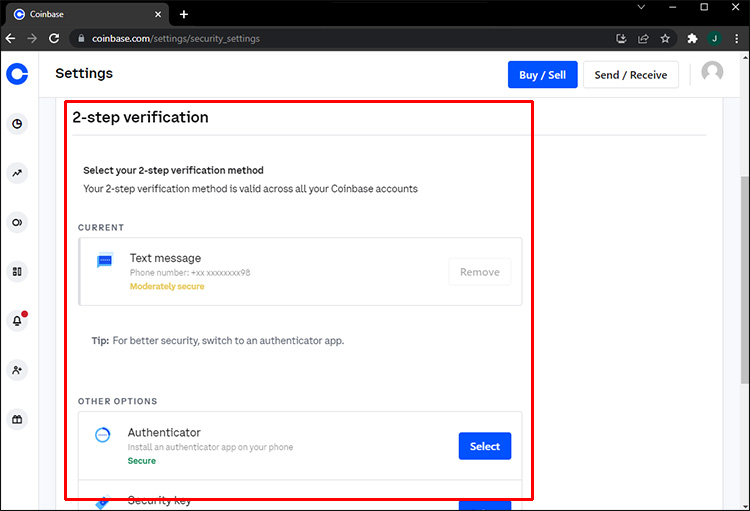The width and height of the screenshot is (750, 511).
Task: Open a new browser tab
Action: [184, 14]
